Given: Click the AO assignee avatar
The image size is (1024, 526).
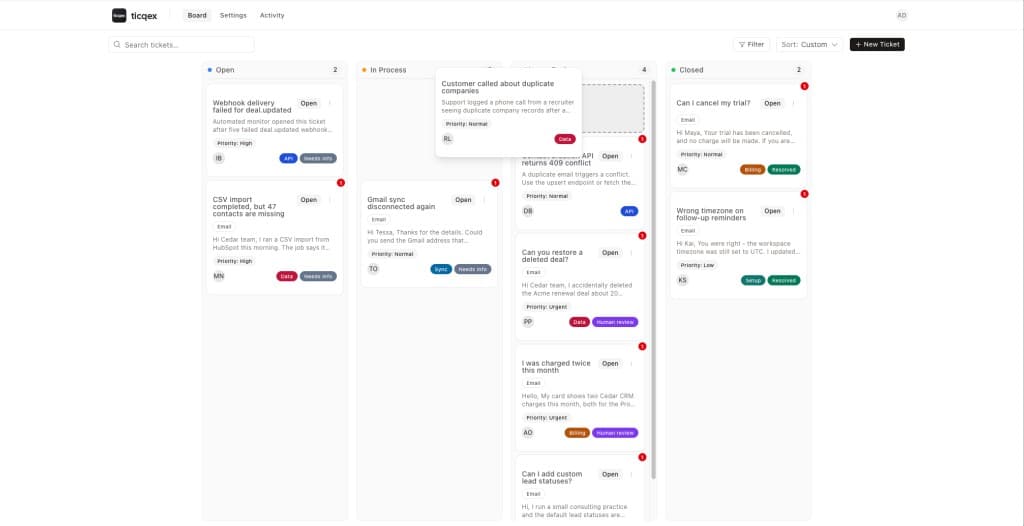Looking at the screenshot, I should click(x=528, y=433).
